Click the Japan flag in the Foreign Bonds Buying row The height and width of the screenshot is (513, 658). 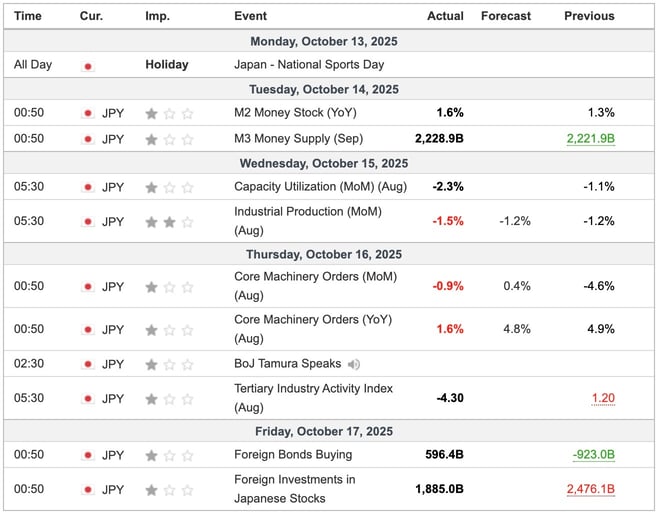point(88,455)
